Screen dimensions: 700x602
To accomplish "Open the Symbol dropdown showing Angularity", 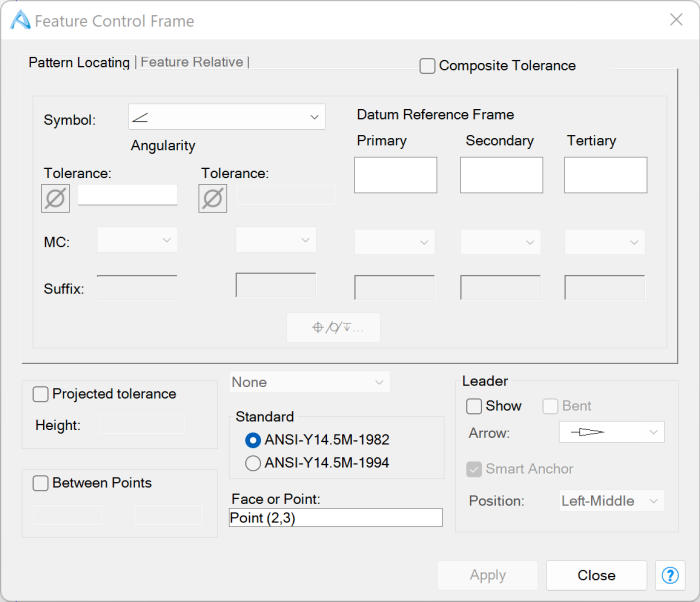I will click(227, 117).
